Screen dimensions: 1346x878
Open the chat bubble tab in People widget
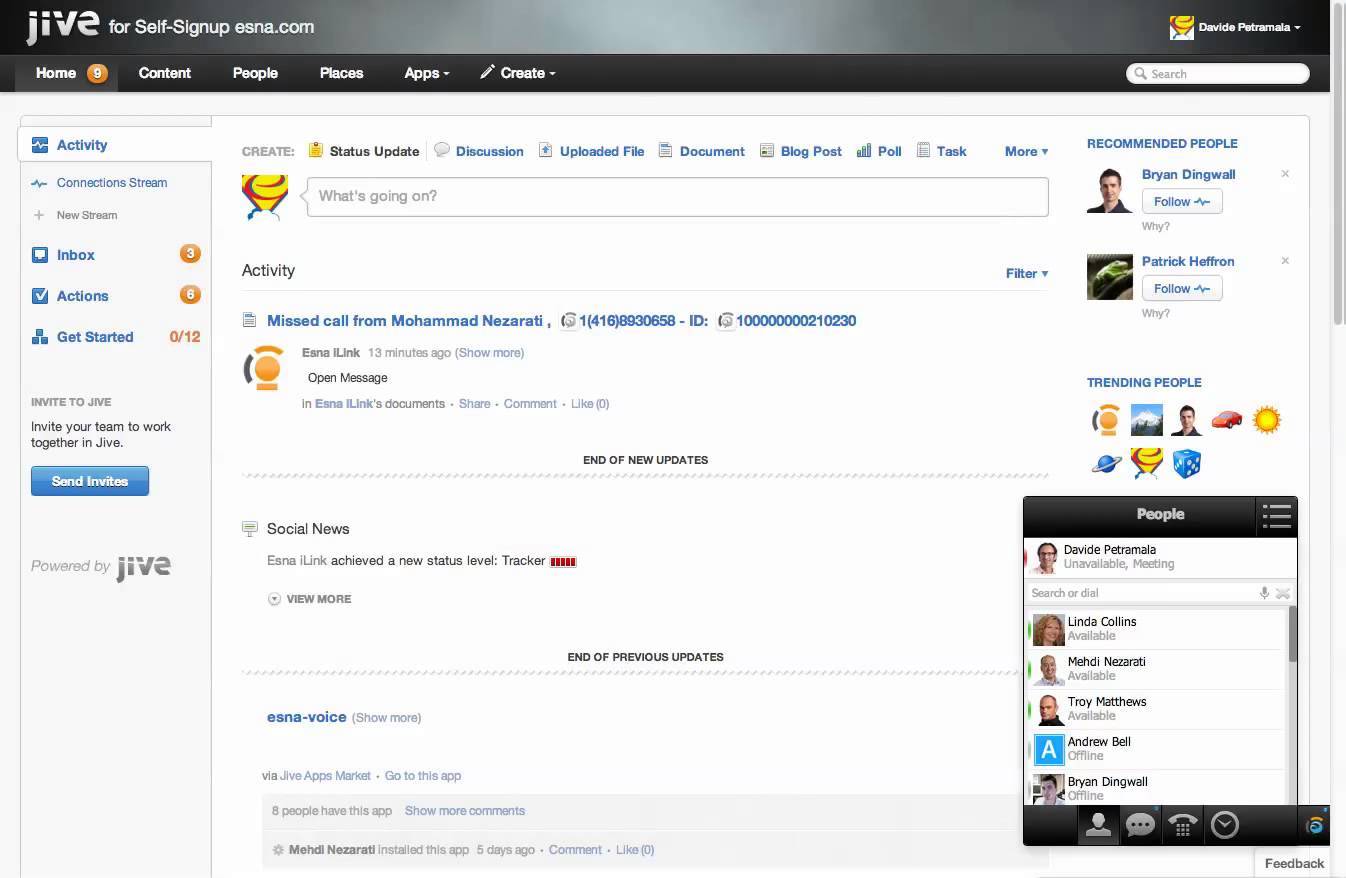tap(1140, 825)
